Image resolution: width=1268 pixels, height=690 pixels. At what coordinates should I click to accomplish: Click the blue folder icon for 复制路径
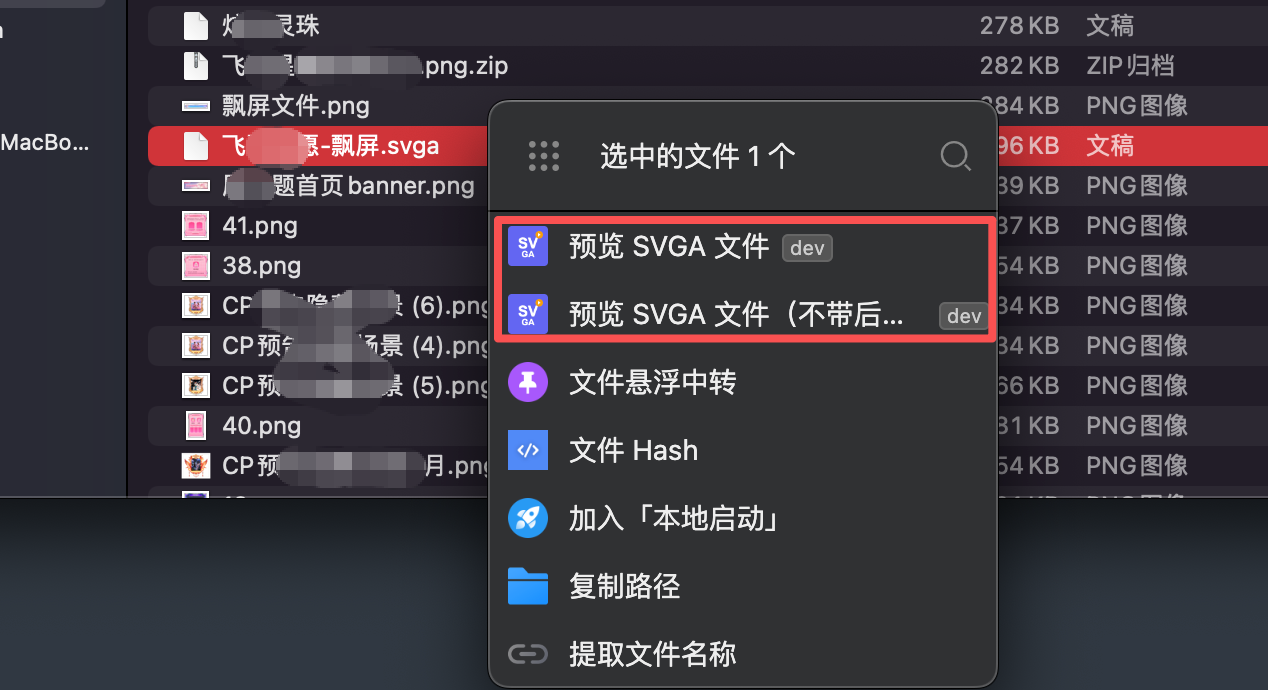point(527,586)
